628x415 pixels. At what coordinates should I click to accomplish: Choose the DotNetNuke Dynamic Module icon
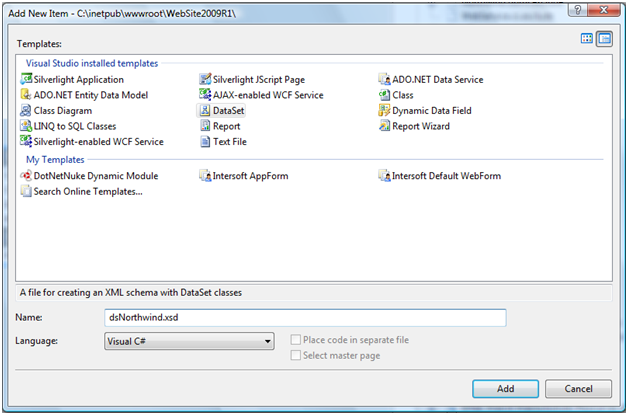tap(26, 175)
